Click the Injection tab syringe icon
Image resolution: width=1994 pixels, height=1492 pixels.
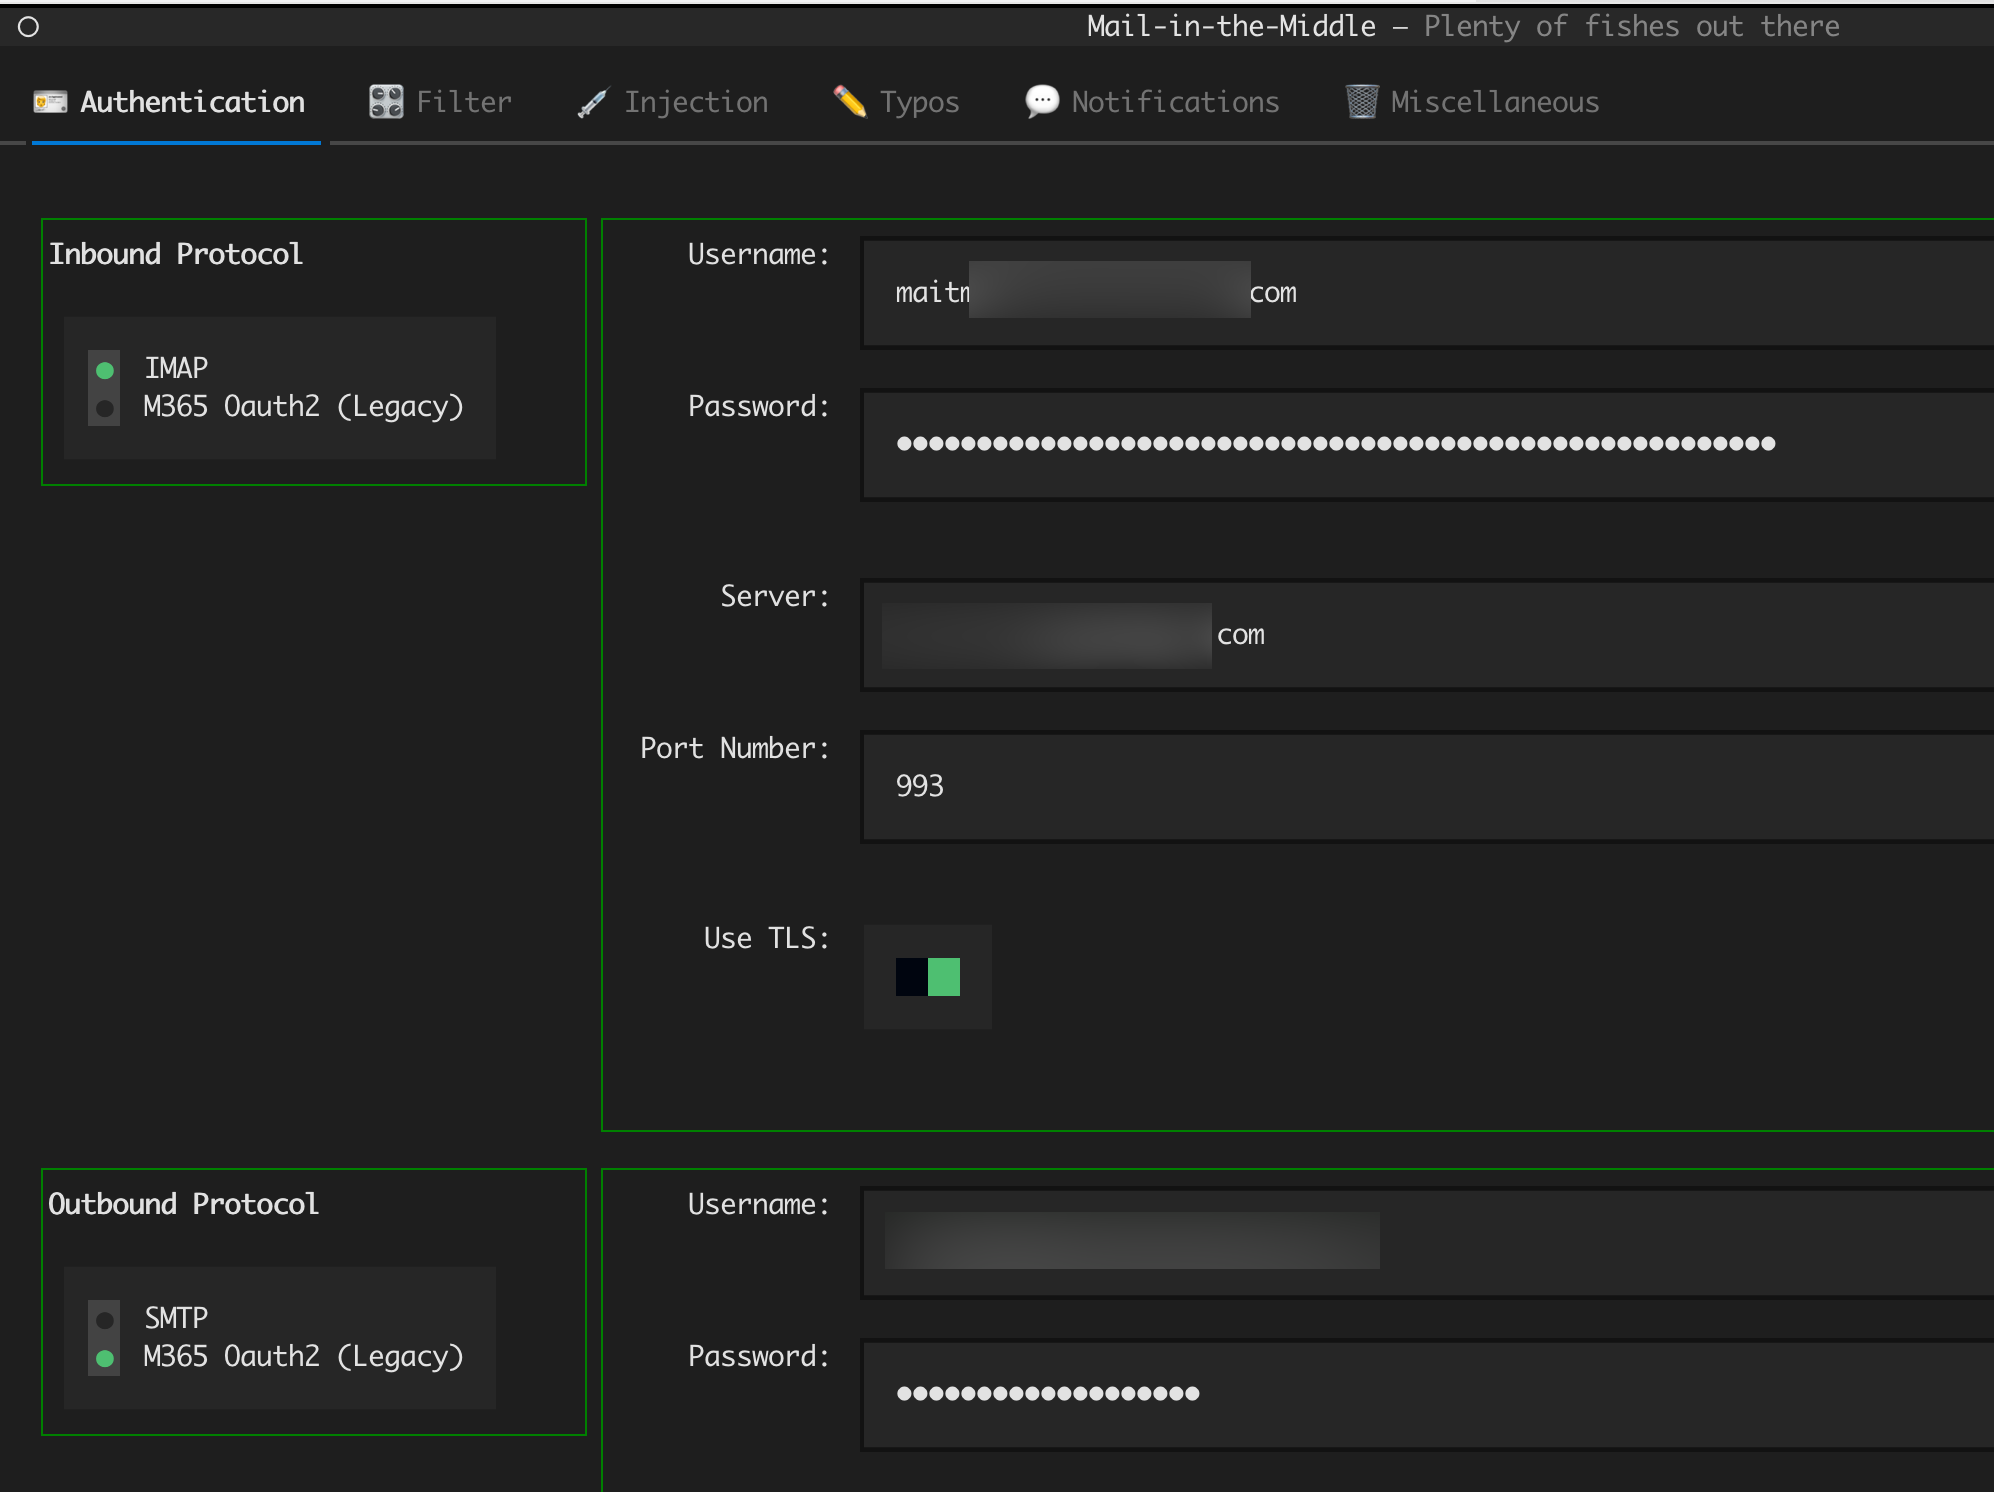[593, 103]
